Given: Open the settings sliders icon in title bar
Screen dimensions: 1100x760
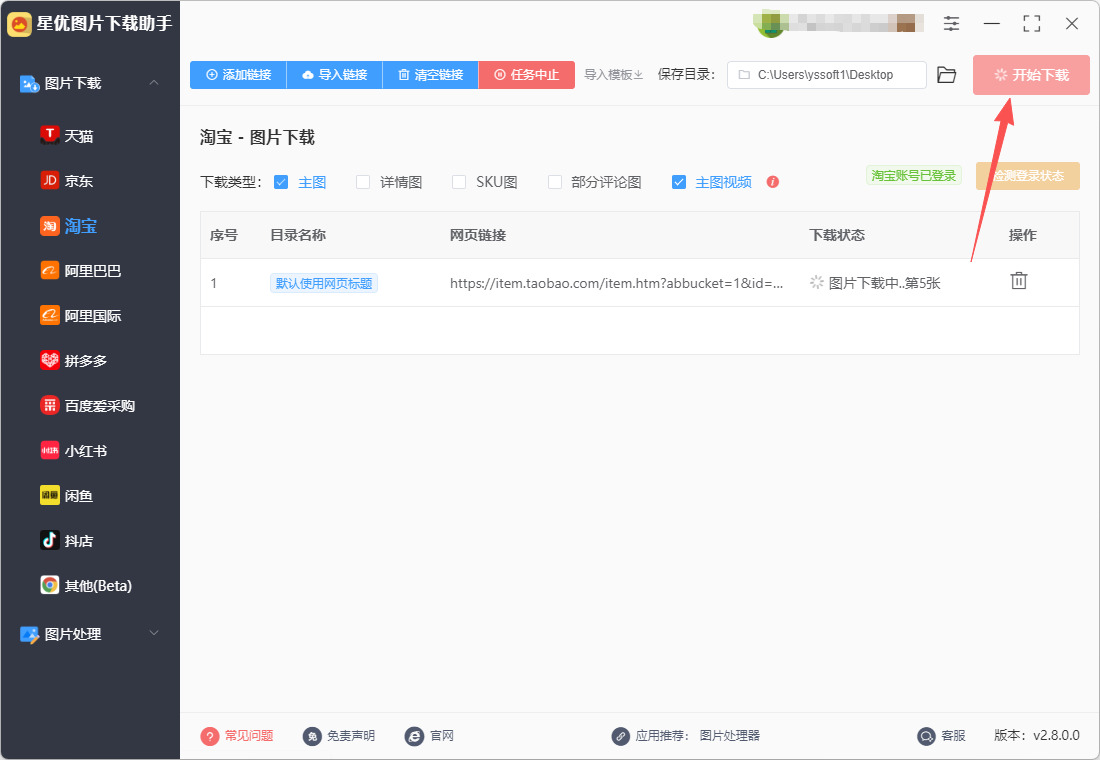Looking at the screenshot, I should click(951, 24).
